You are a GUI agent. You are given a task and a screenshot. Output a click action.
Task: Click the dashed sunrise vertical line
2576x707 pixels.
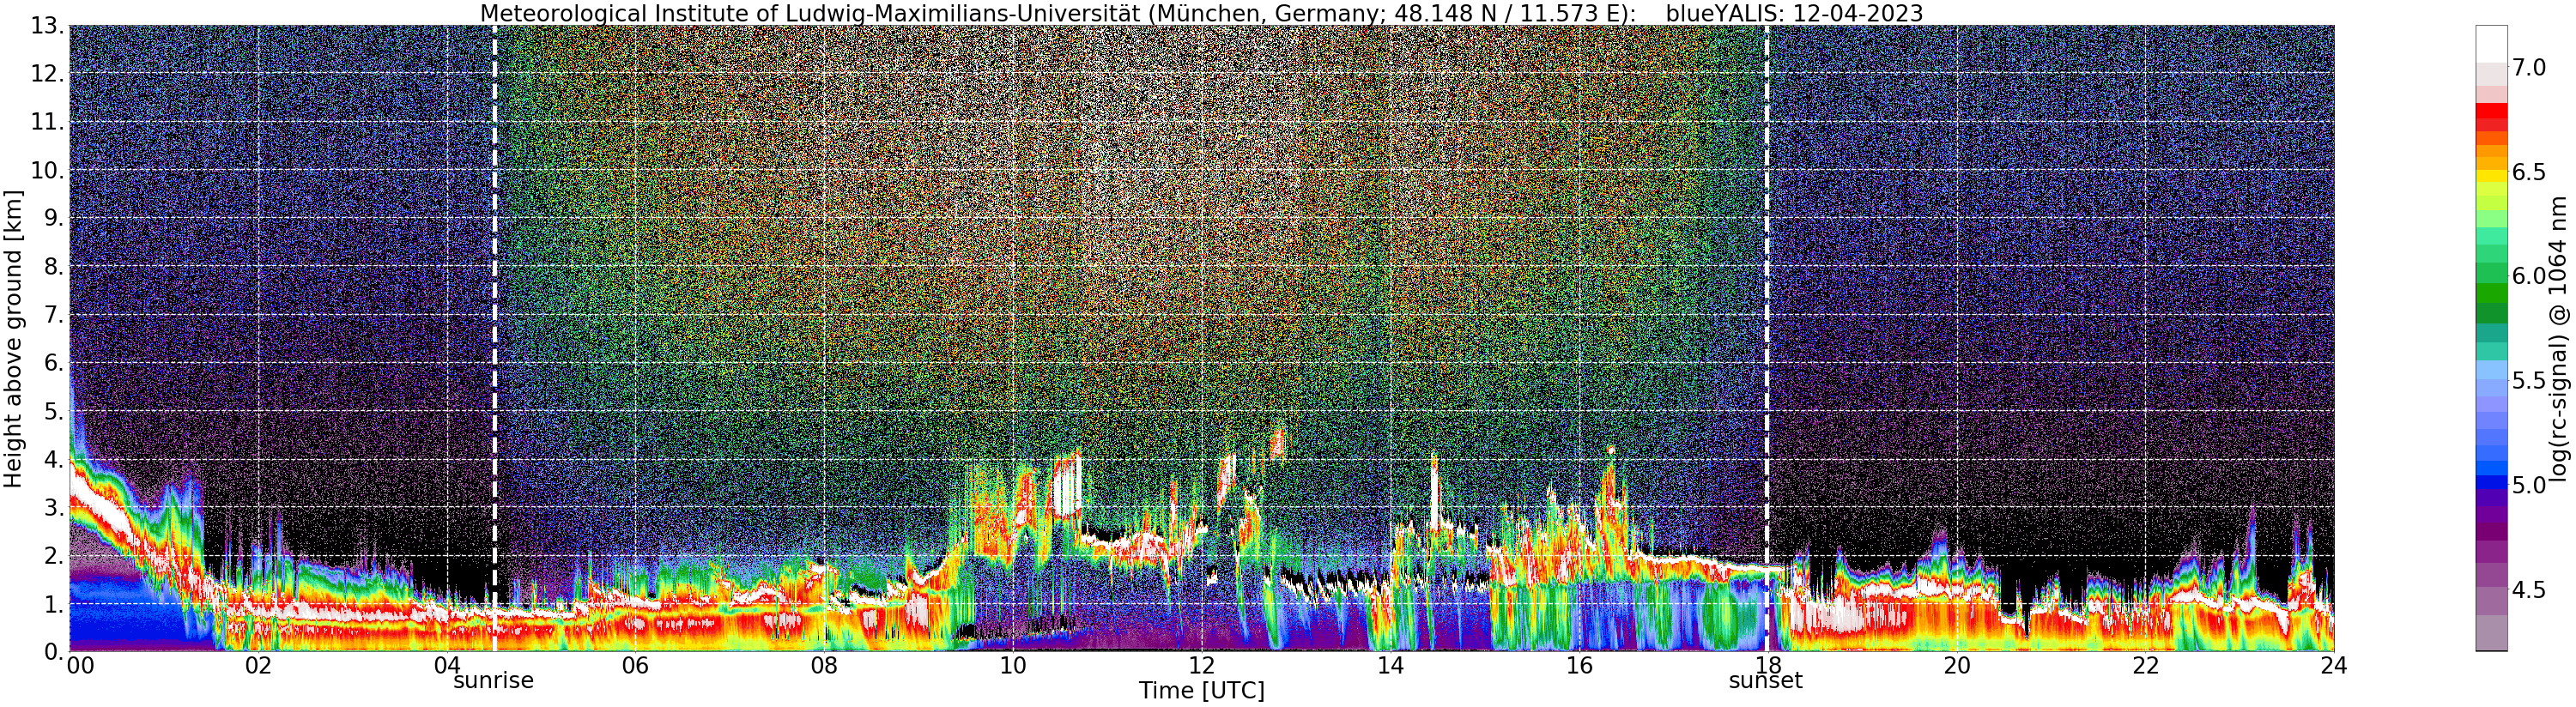point(494,338)
